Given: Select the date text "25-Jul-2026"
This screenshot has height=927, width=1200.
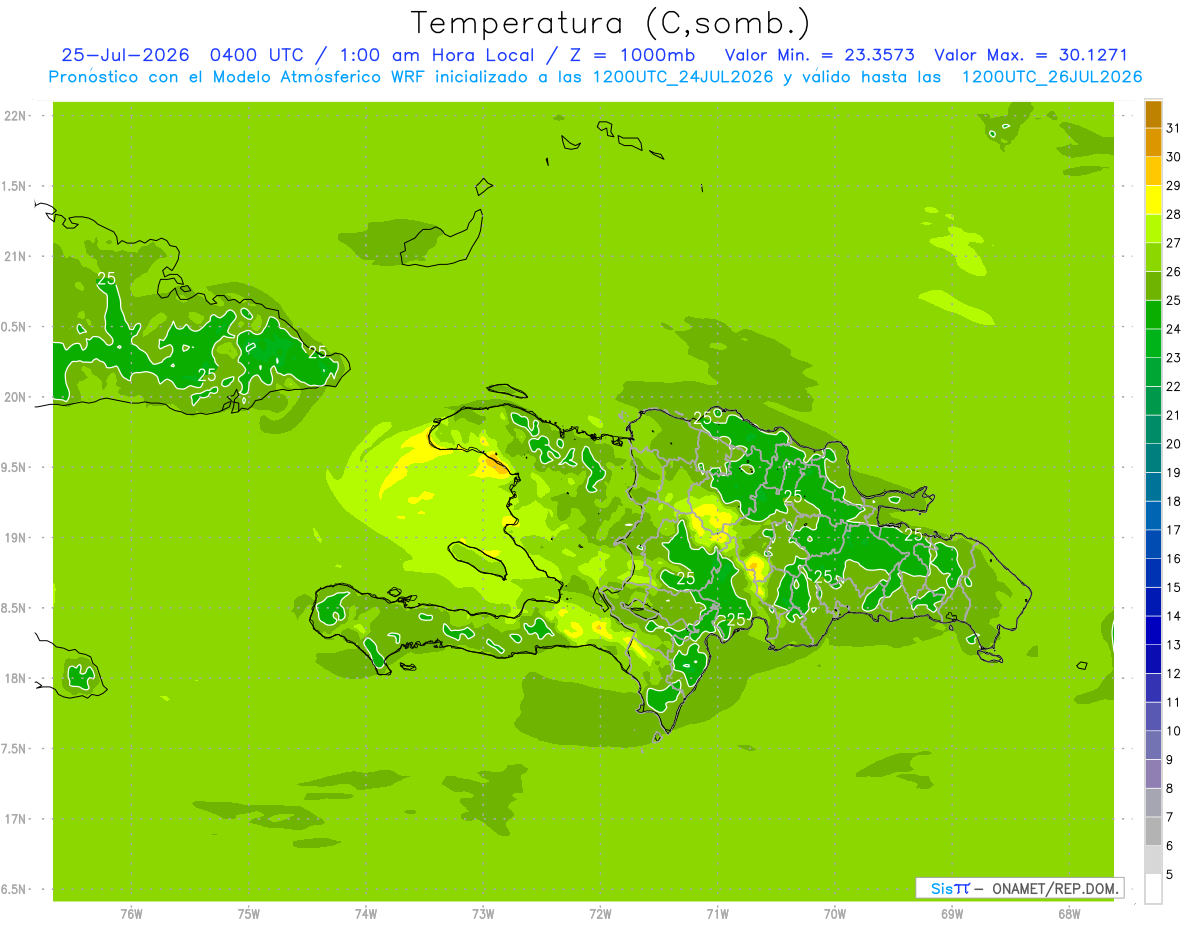Looking at the screenshot, I should (x=125, y=55).
